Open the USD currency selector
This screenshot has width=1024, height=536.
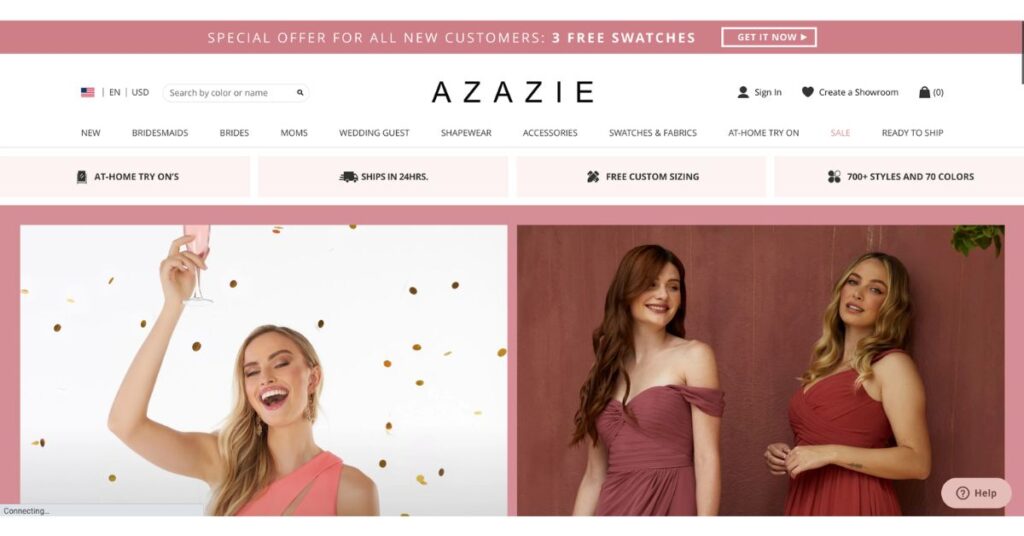click(140, 93)
